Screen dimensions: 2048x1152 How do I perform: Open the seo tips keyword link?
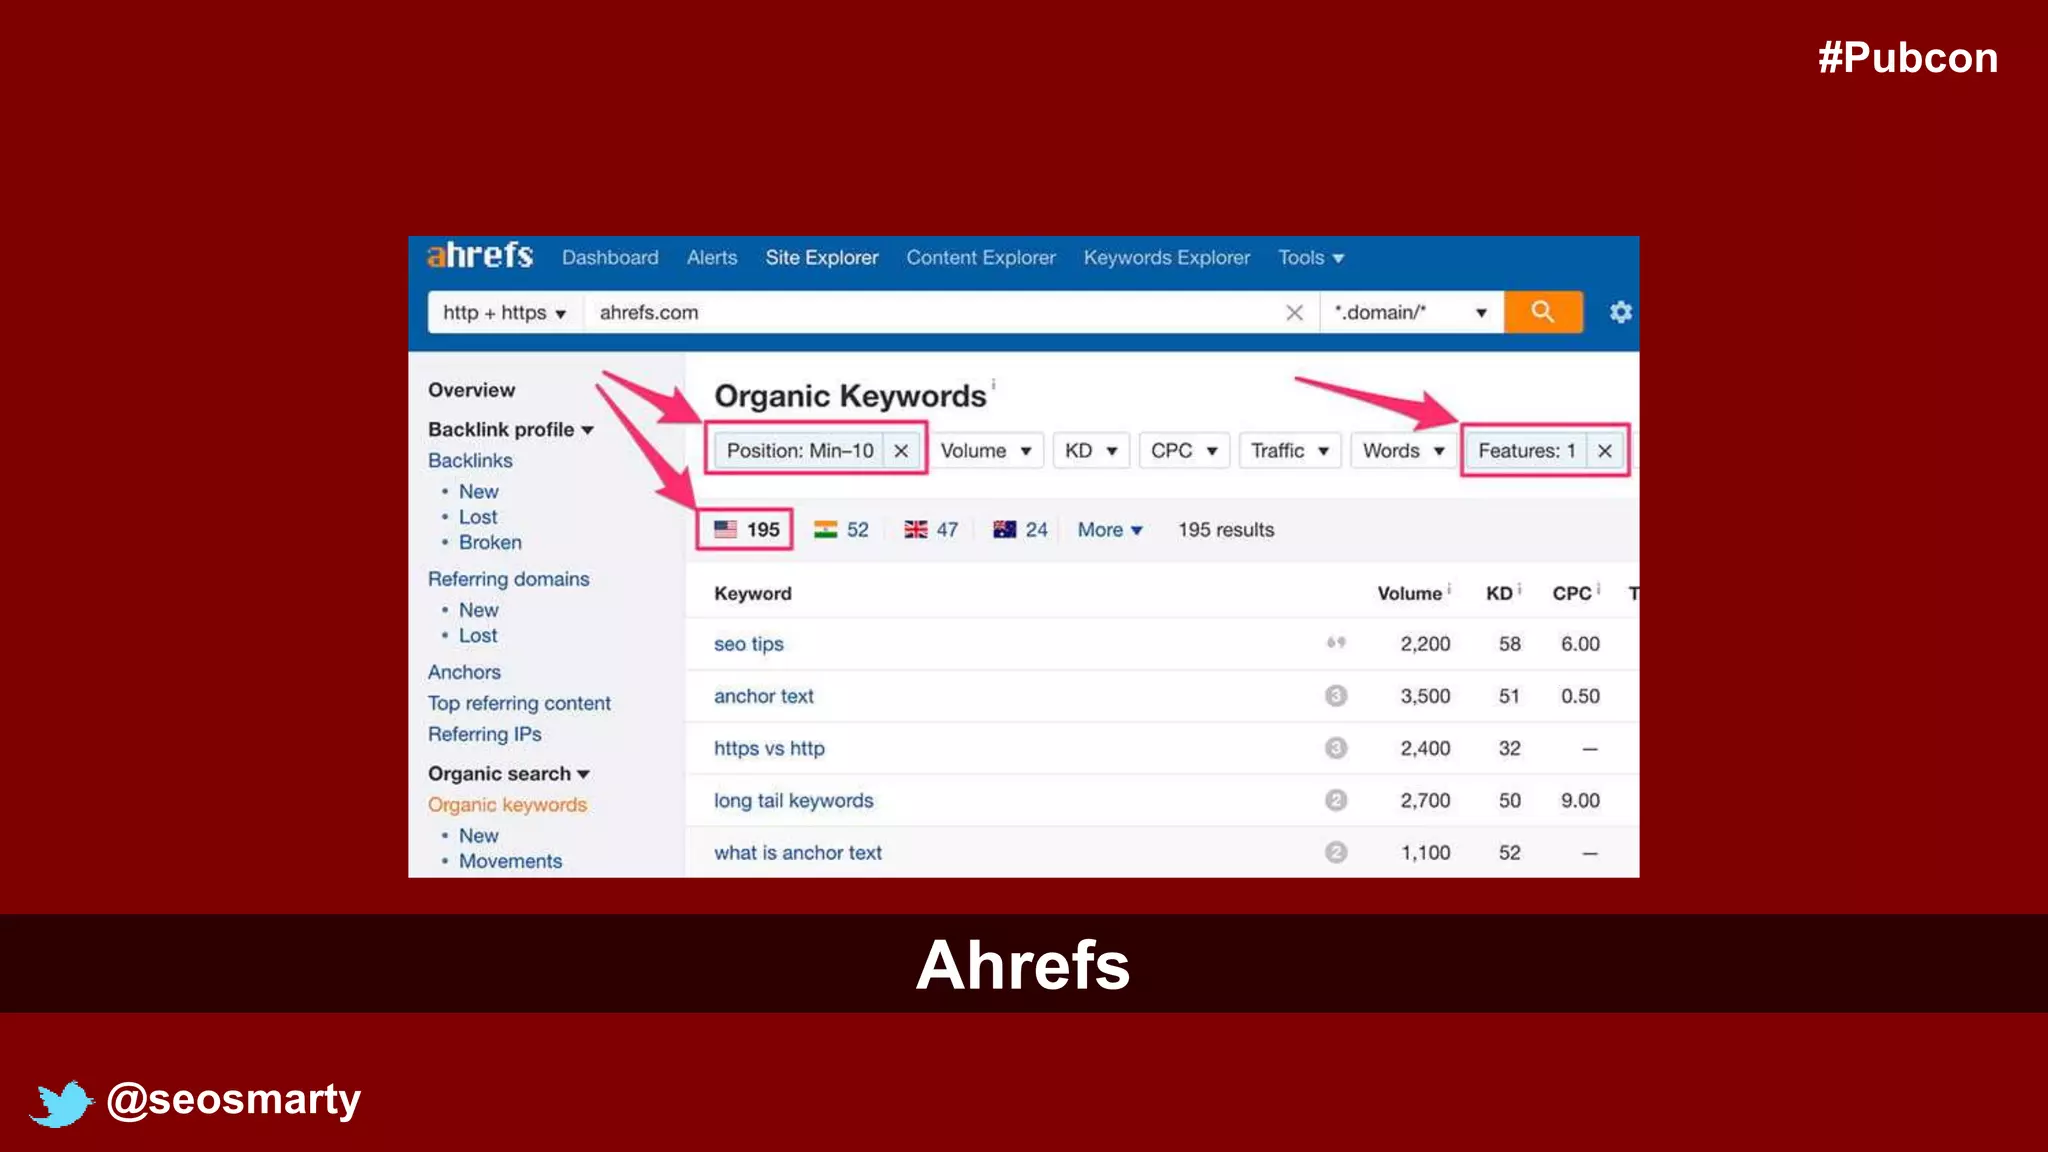click(x=748, y=644)
